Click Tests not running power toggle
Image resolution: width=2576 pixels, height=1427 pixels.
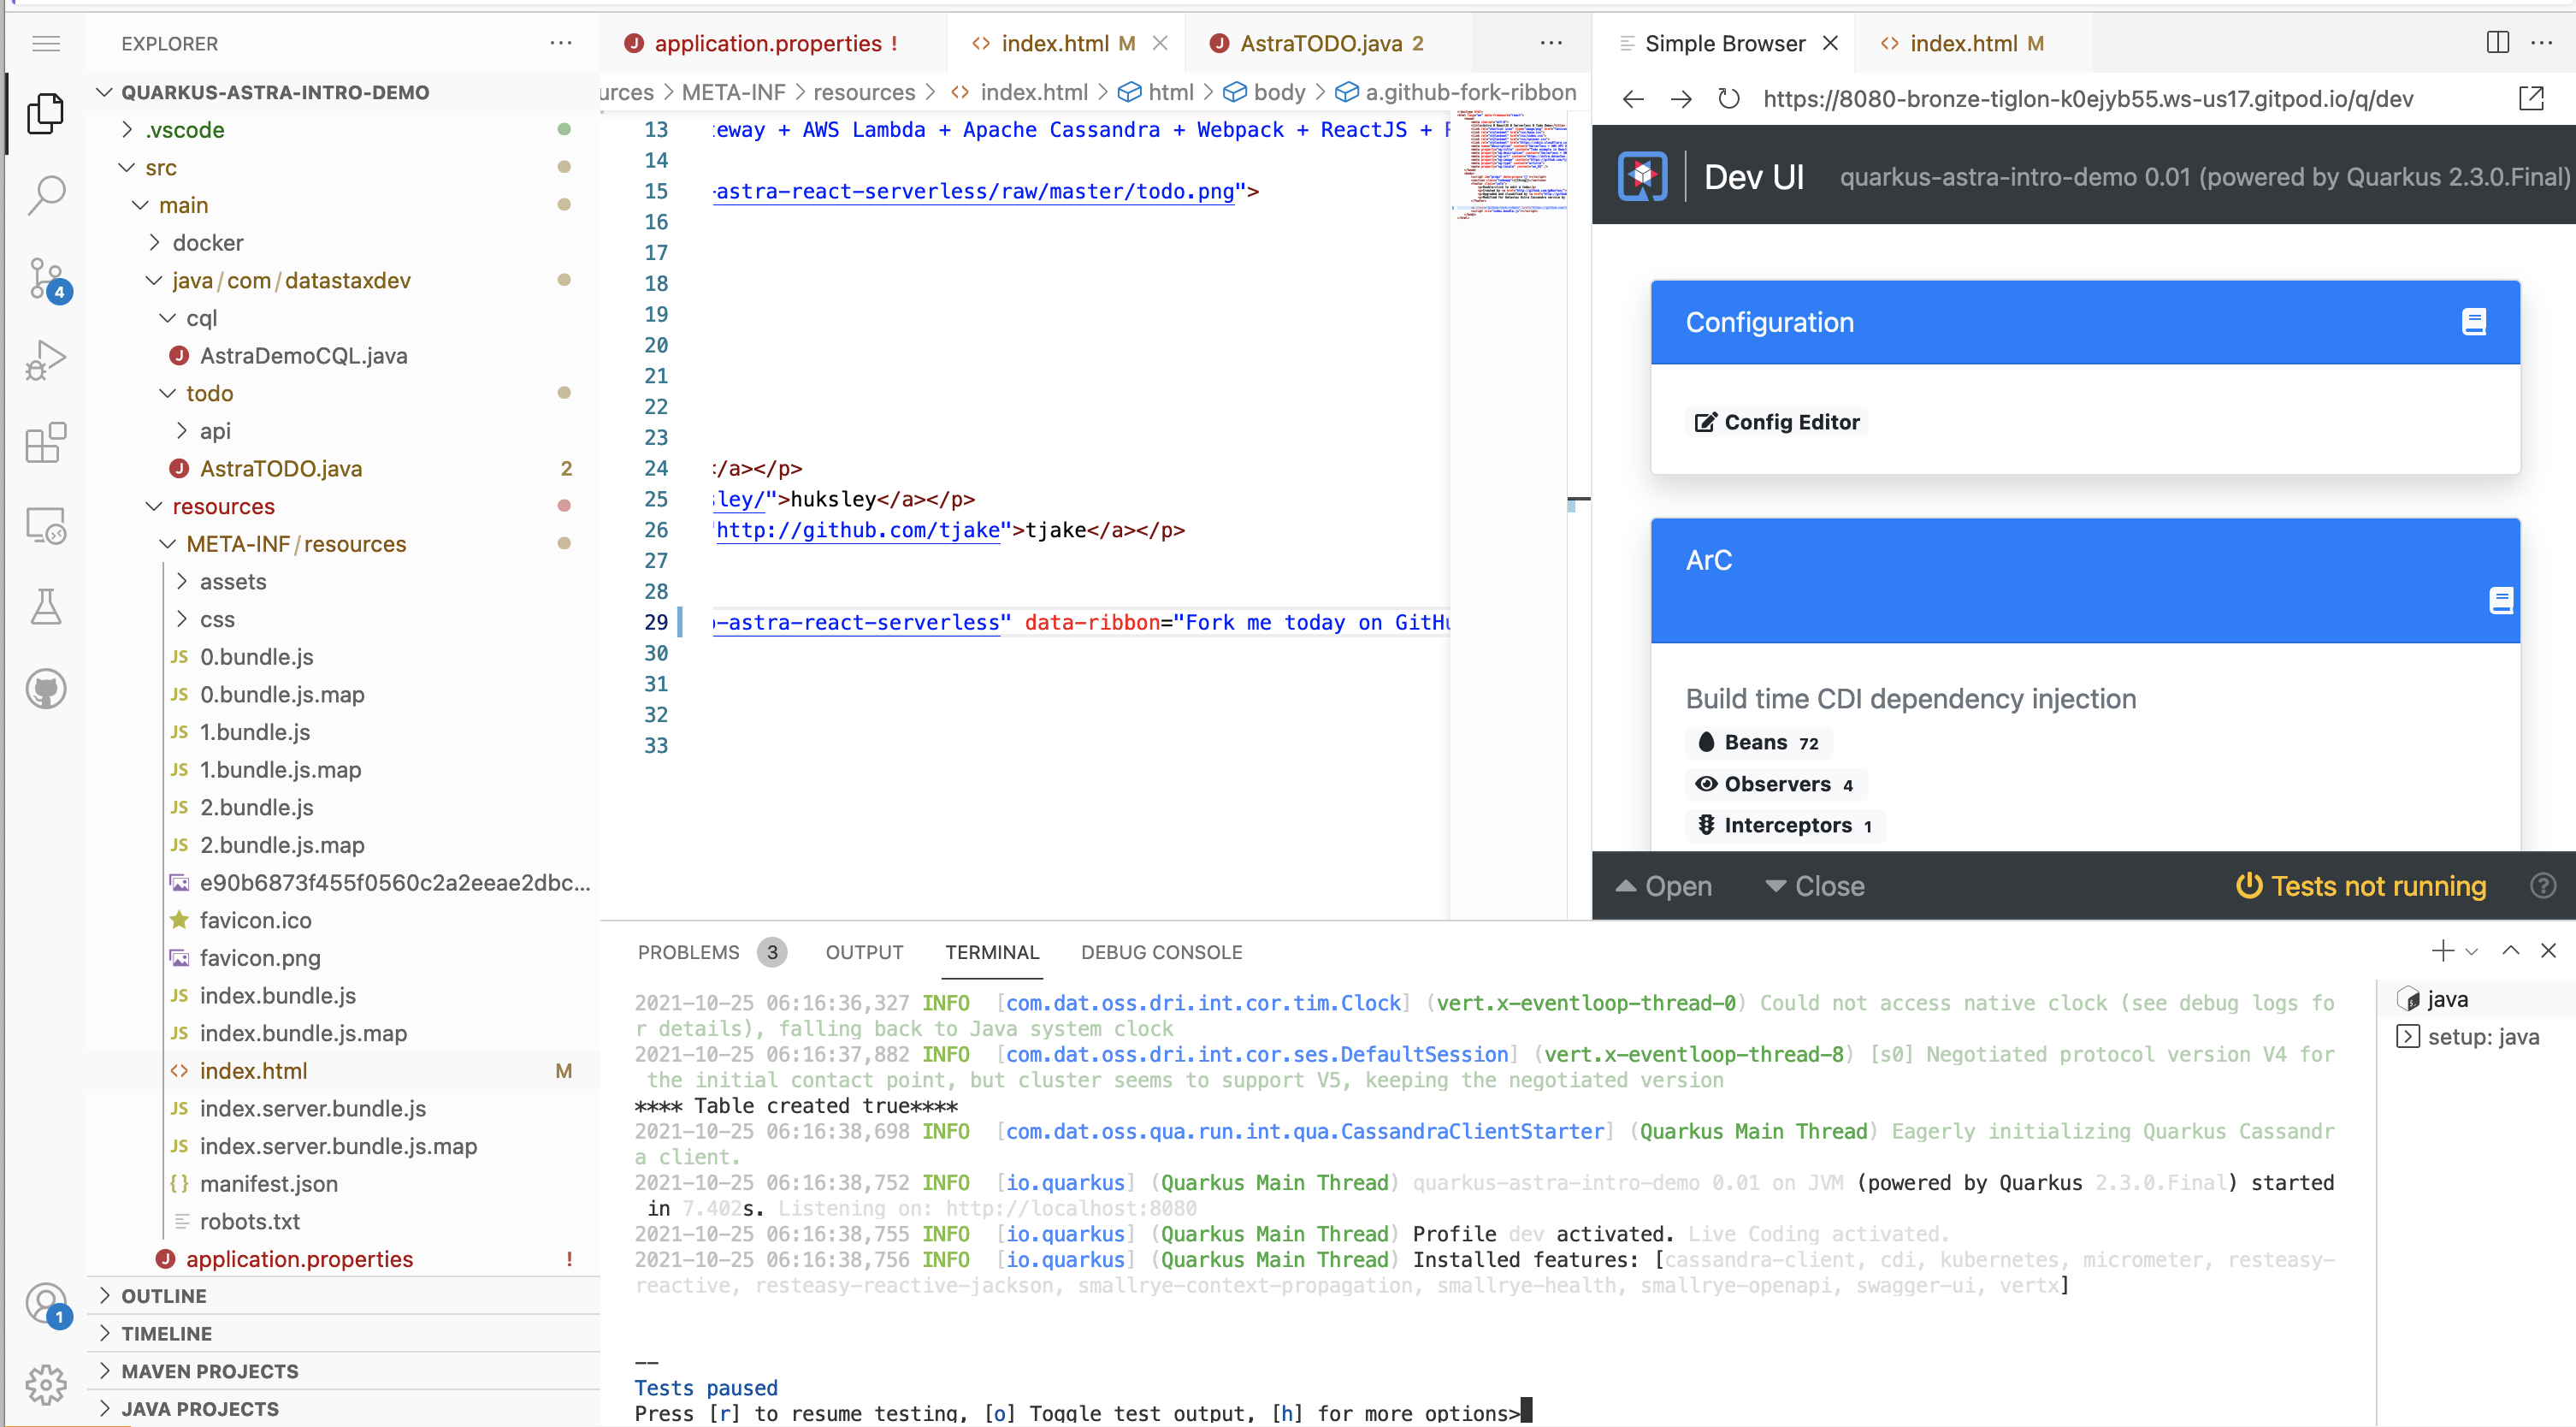tap(2360, 886)
